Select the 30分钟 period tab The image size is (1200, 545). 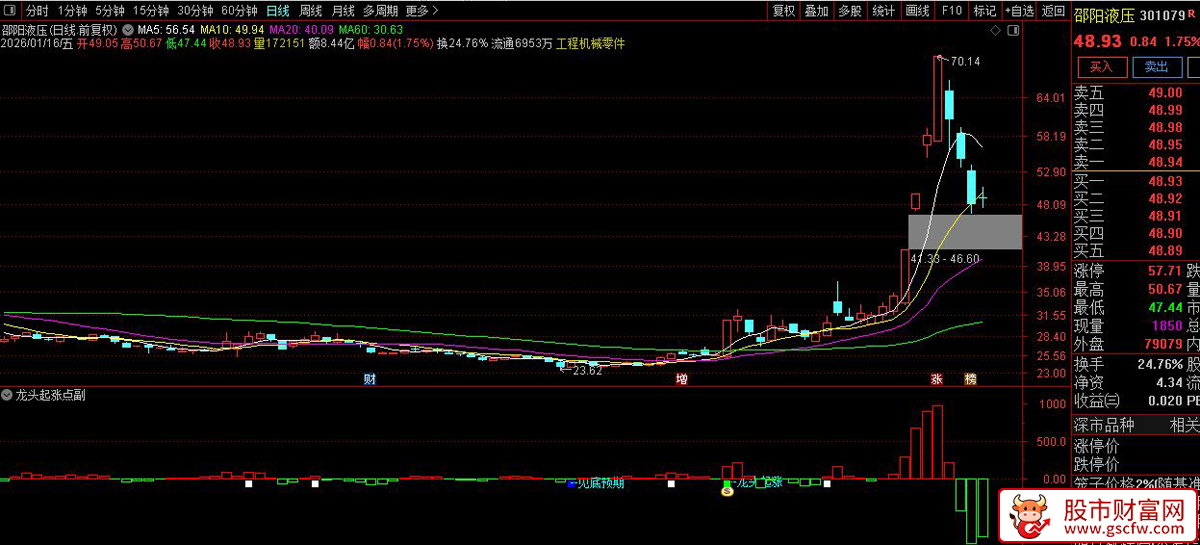tap(195, 11)
